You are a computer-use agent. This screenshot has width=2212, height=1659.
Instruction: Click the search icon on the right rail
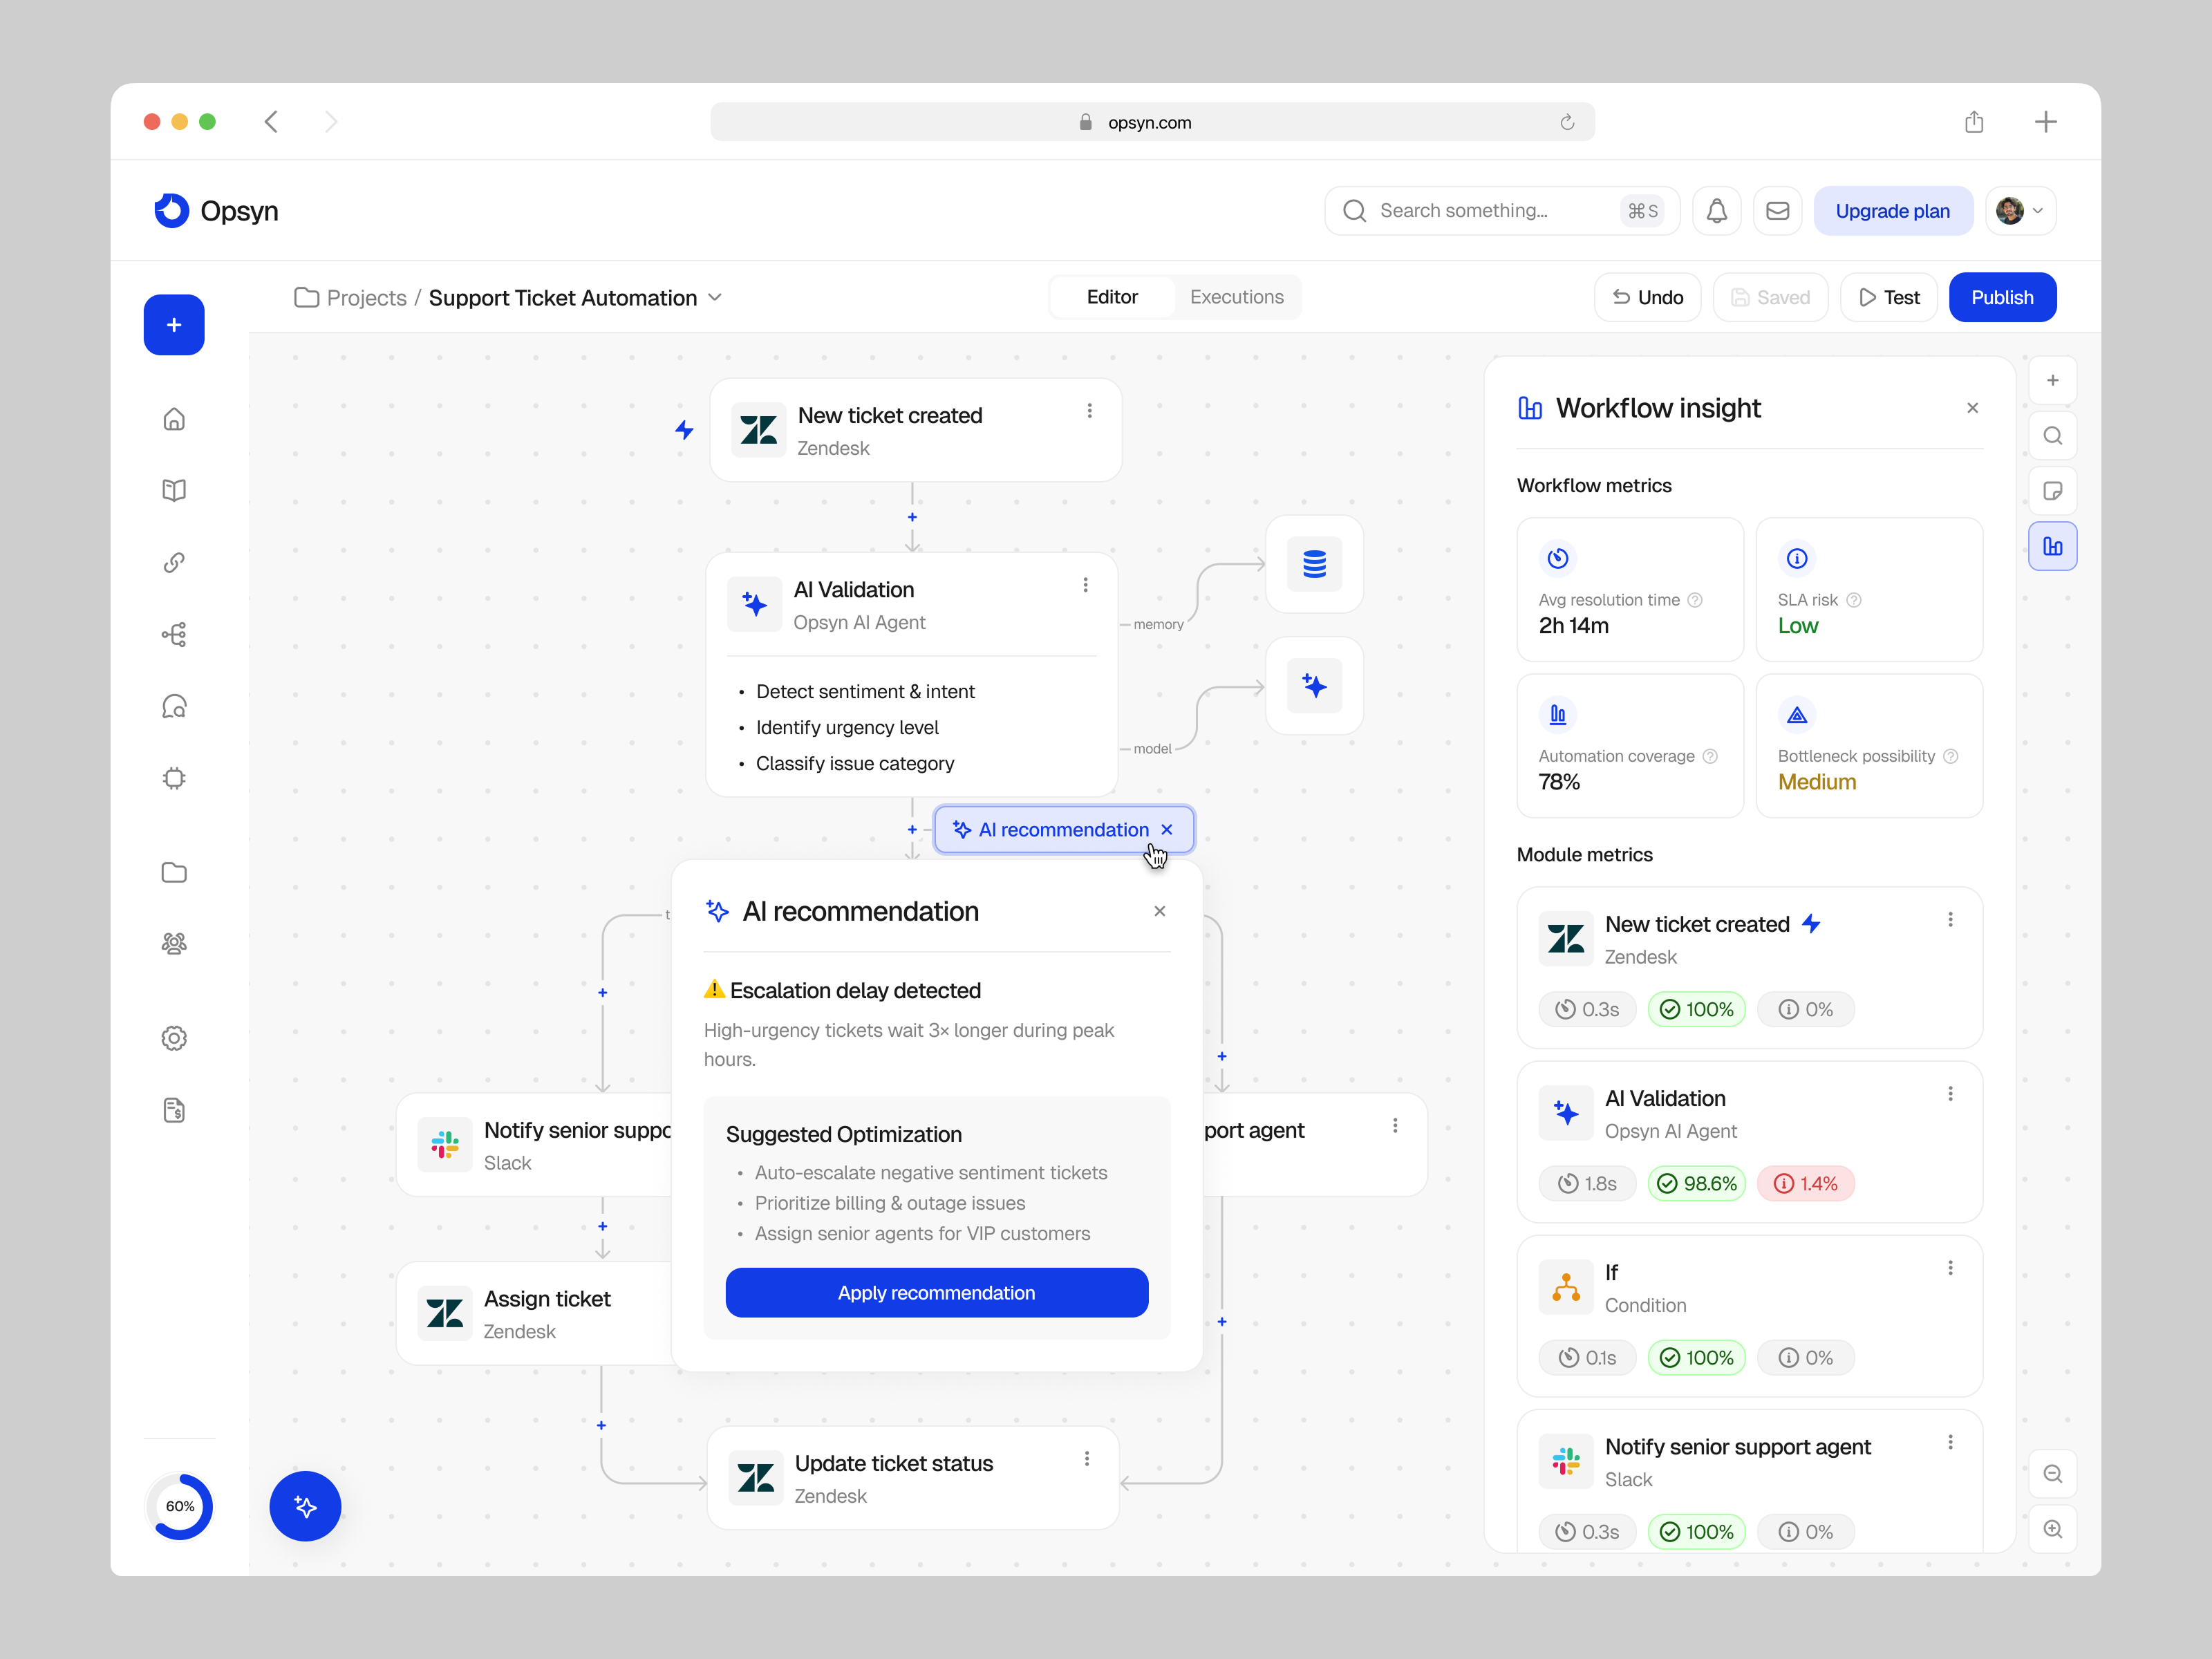click(2053, 435)
